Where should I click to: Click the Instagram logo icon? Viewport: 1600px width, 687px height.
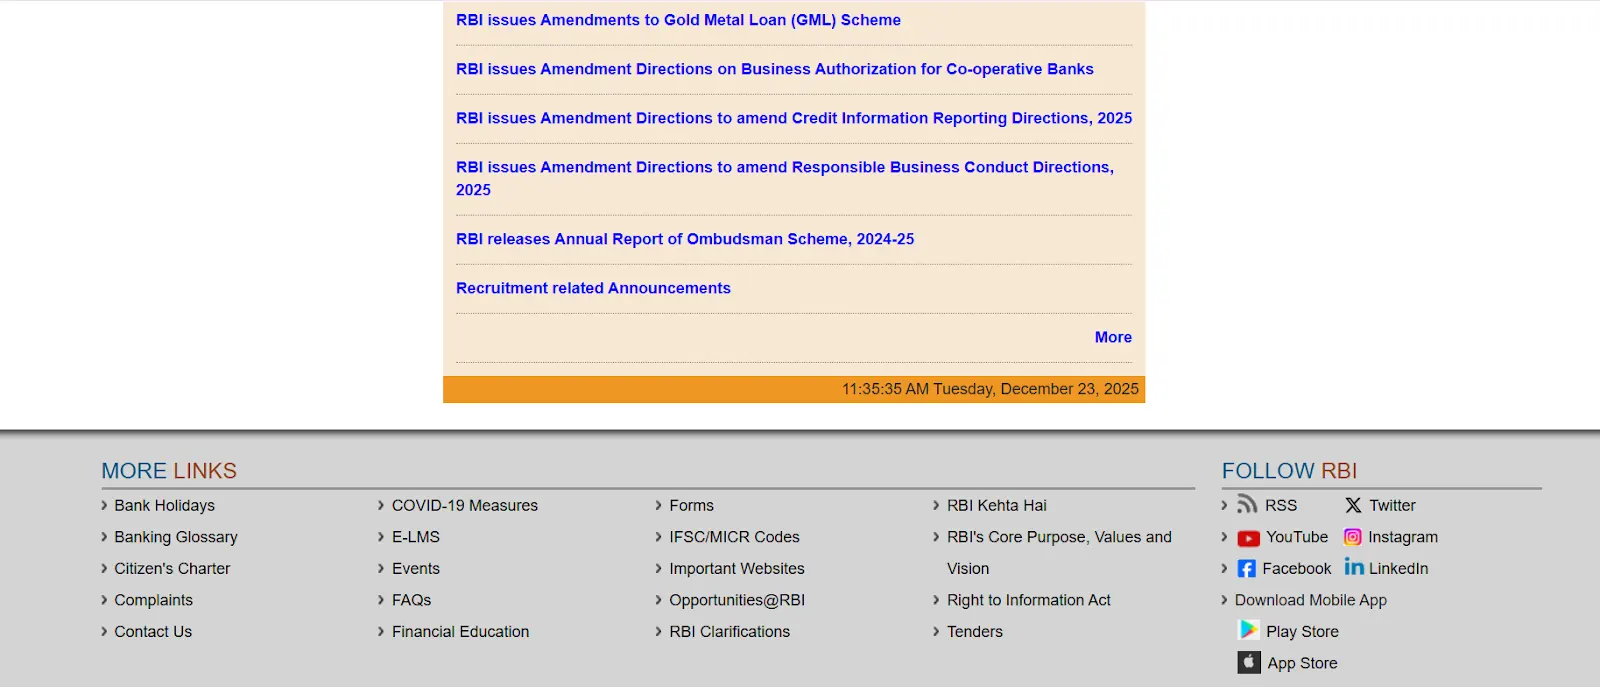(1353, 537)
